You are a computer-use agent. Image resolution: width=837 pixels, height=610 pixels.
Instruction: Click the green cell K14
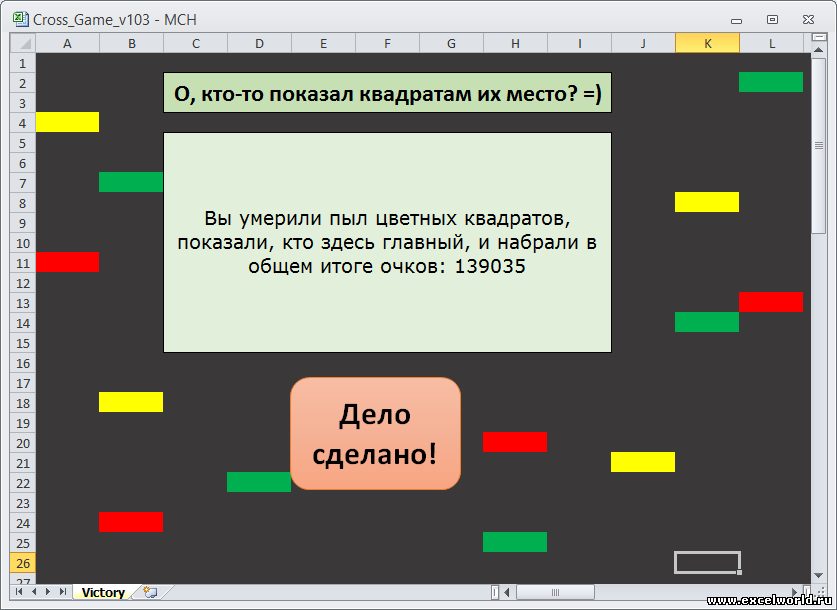pos(707,322)
